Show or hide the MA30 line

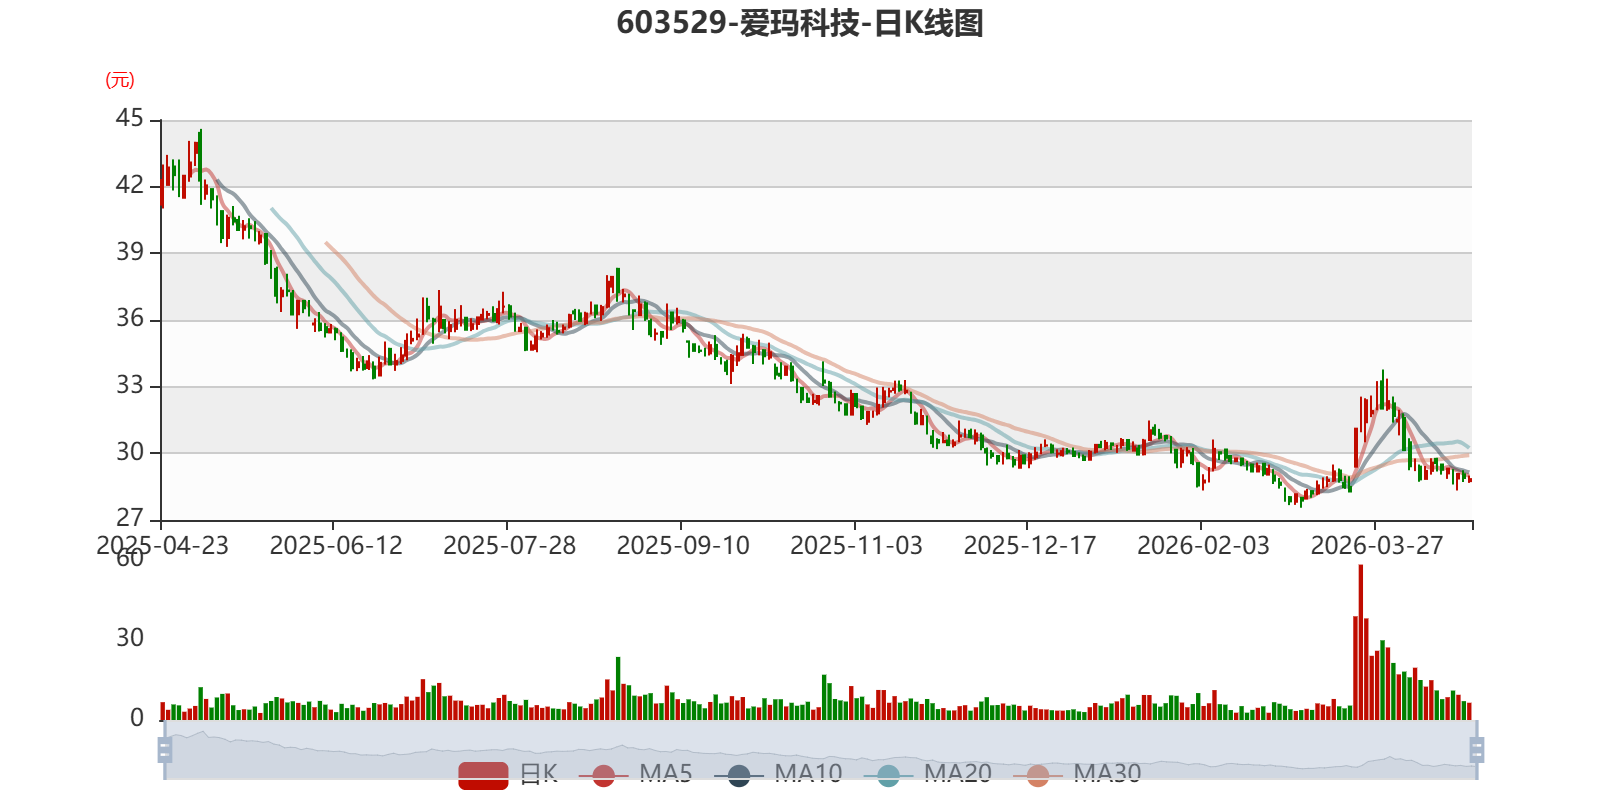tap(1077, 775)
